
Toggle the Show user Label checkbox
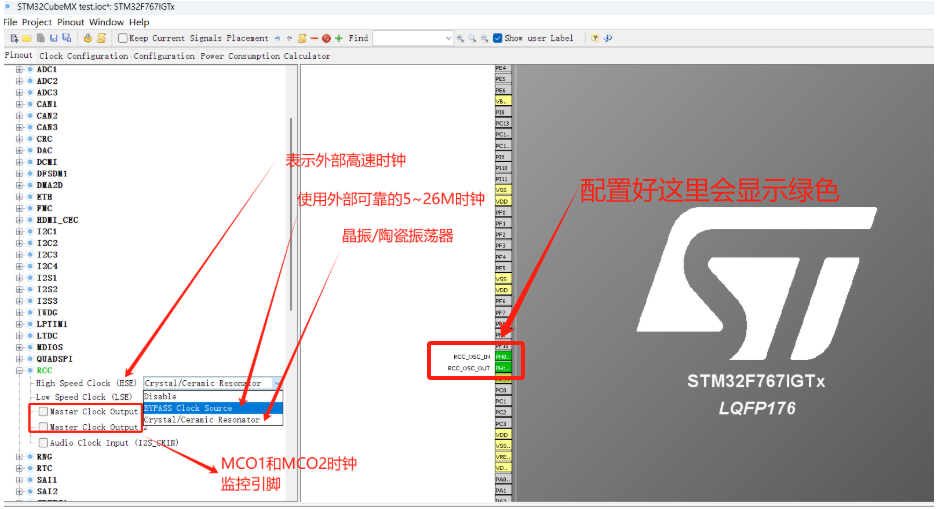point(497,38)
